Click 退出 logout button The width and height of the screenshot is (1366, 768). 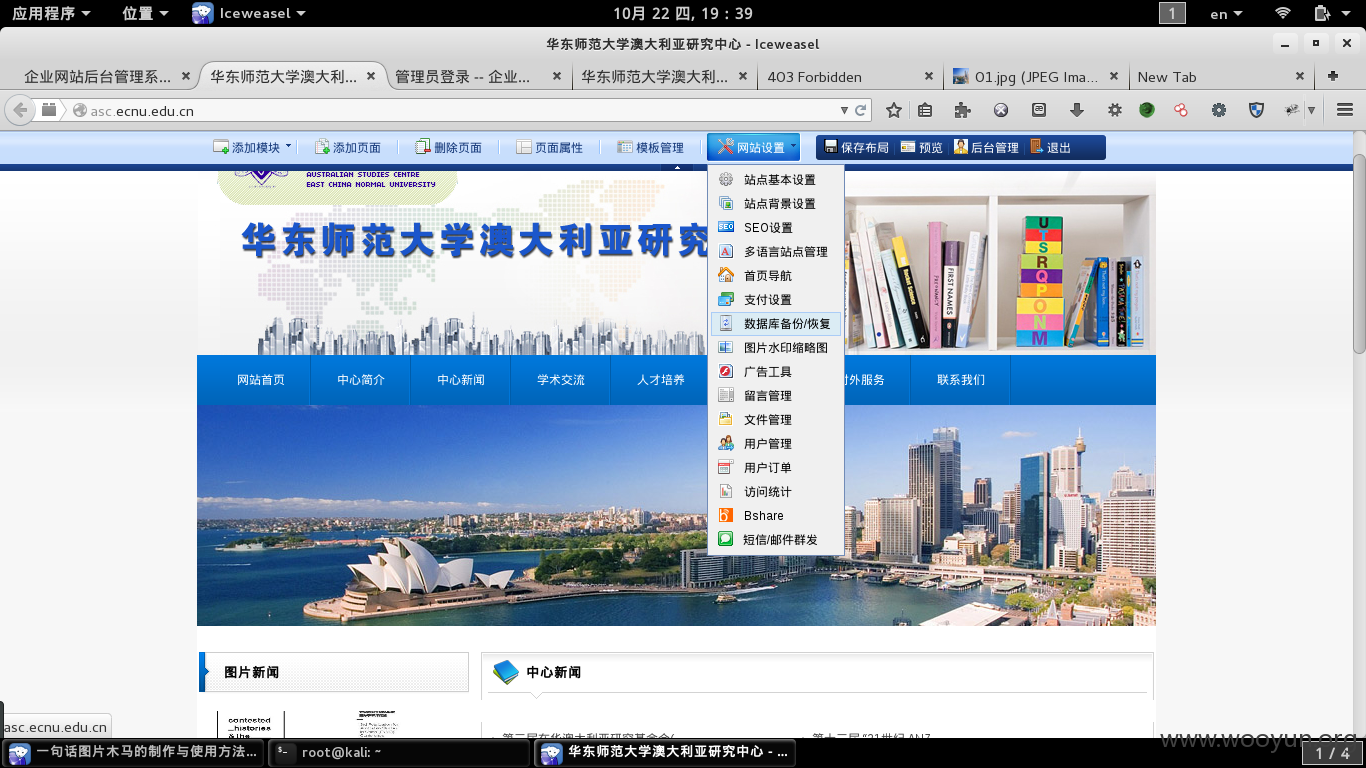coord(1050,147)
